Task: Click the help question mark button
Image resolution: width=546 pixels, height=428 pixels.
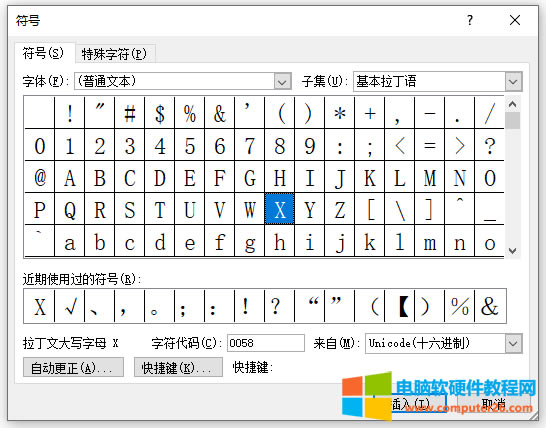Action: pyautogui.click(x=470, y=20)
